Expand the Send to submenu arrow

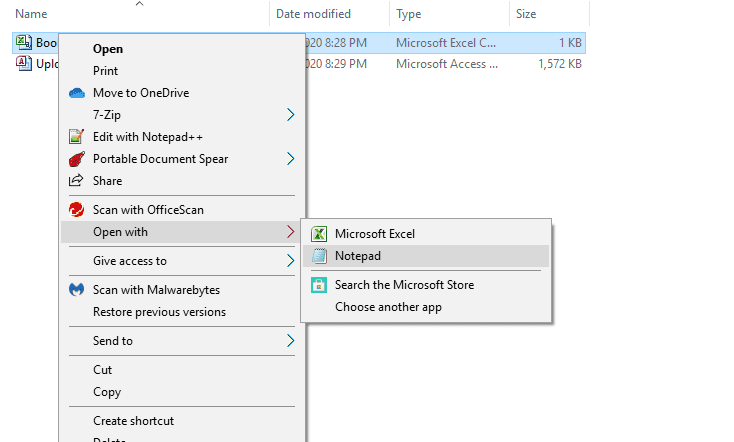click(290, 340)
